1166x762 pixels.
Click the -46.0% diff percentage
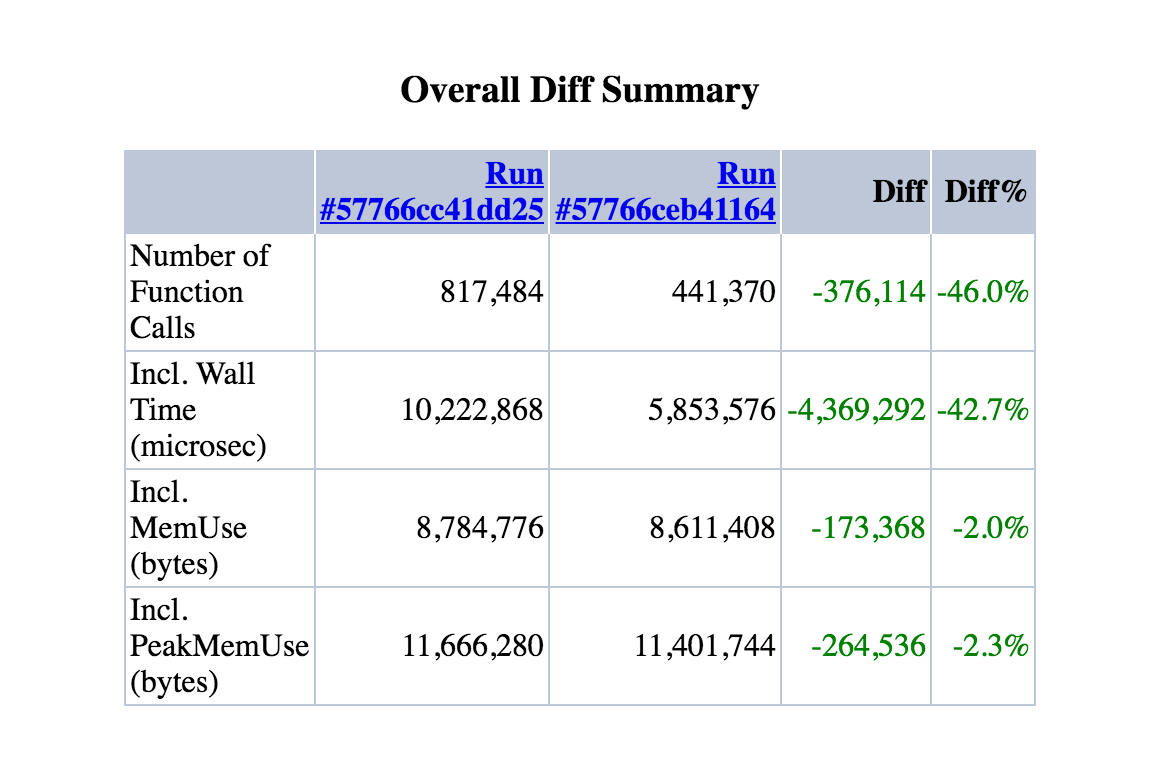[983, 292]
